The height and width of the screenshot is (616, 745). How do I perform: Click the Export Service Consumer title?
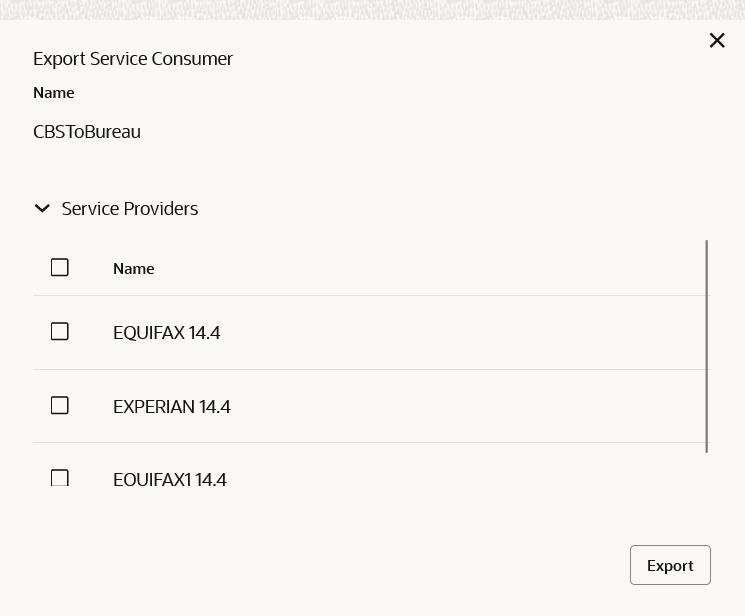pos(133,59)
